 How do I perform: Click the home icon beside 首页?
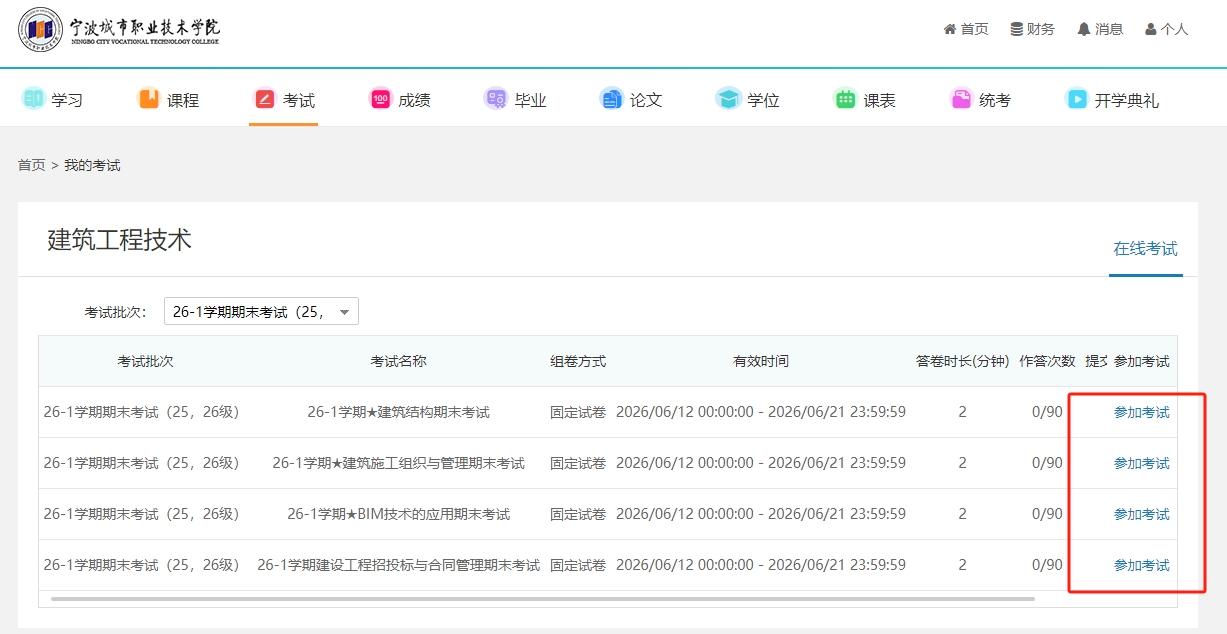click(x=950, y=30)
